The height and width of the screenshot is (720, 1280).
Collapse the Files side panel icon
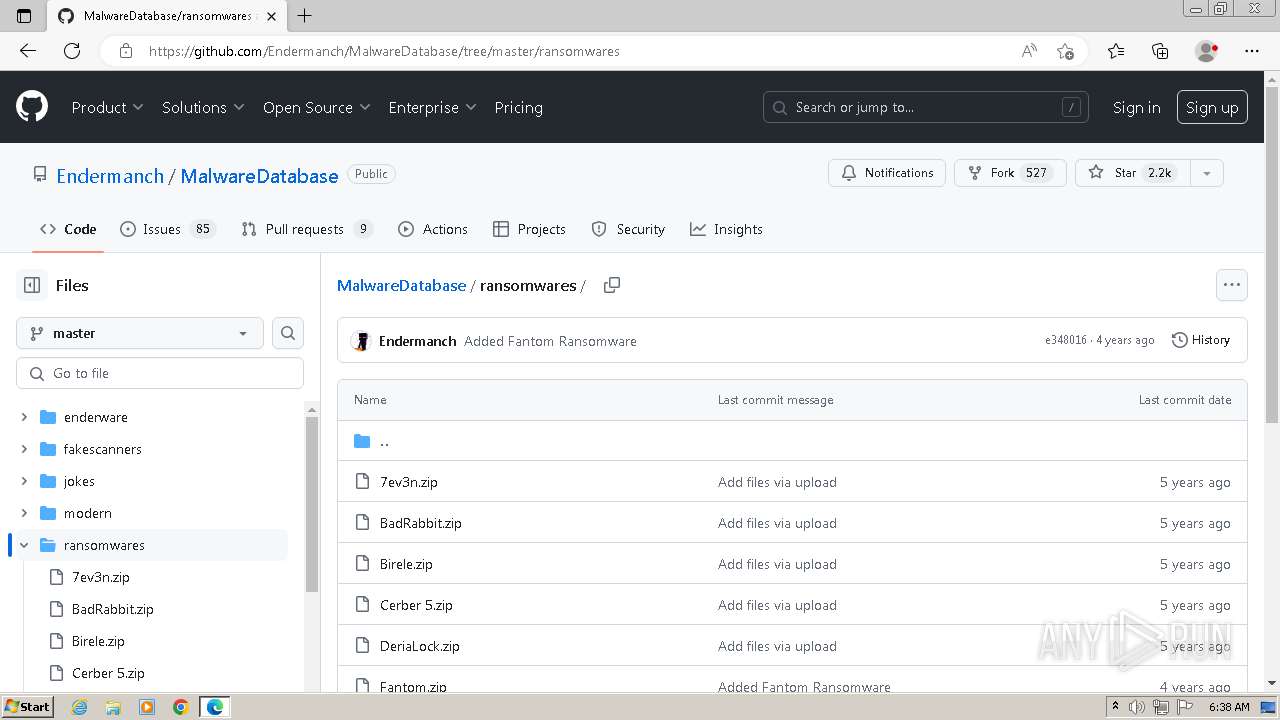click(32, 285)
